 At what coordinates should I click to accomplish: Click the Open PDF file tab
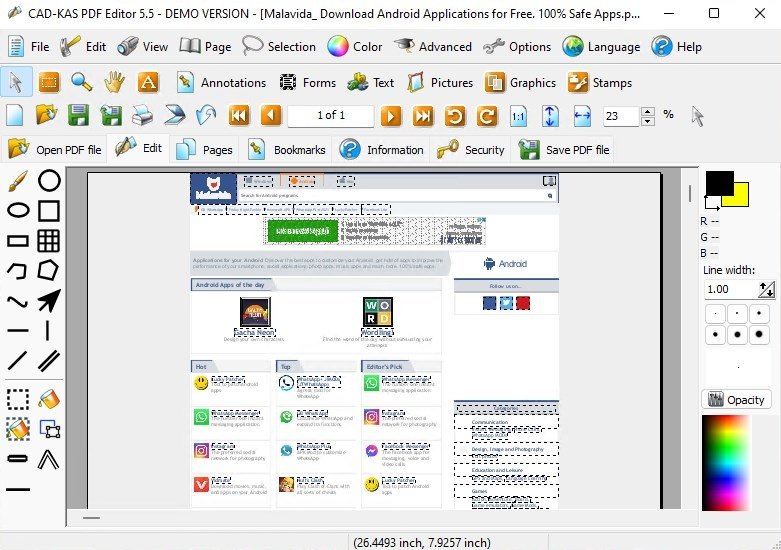(54, 149)
